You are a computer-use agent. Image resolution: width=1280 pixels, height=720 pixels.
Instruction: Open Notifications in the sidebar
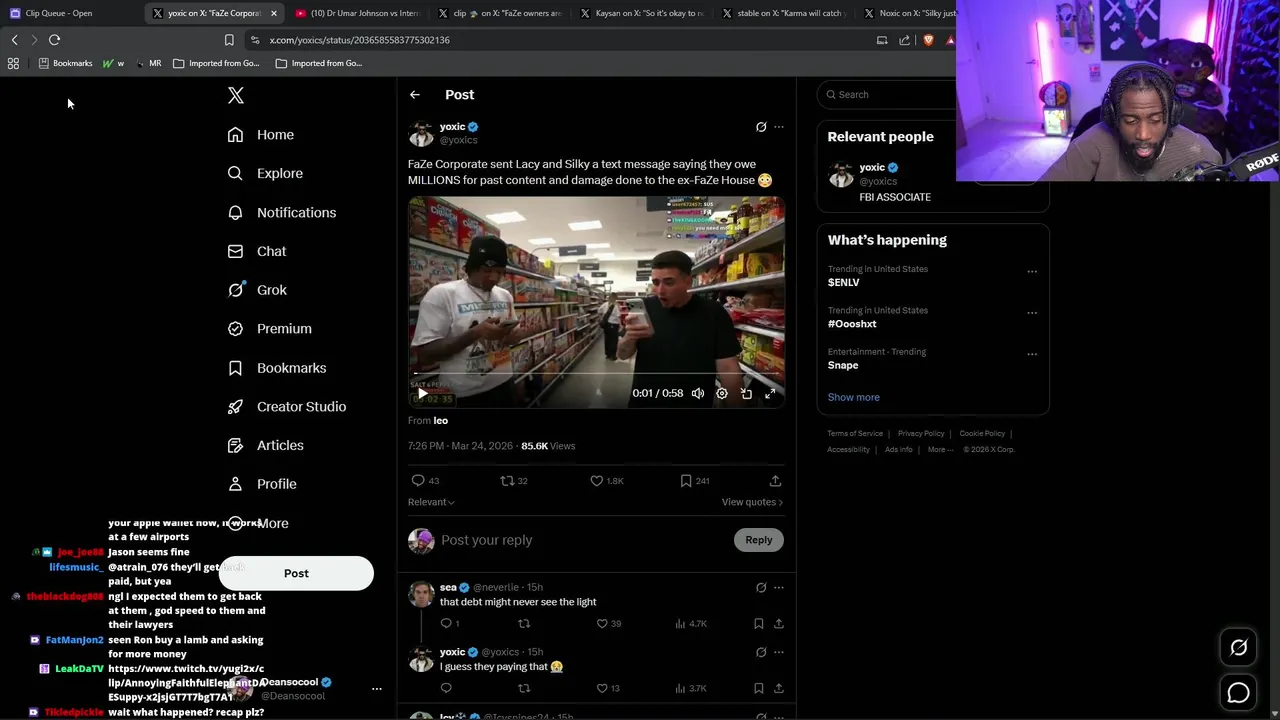pos(282,212)
